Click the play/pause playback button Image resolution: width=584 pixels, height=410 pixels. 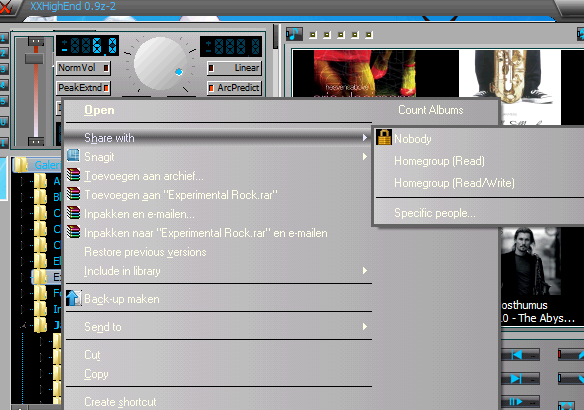521,402
